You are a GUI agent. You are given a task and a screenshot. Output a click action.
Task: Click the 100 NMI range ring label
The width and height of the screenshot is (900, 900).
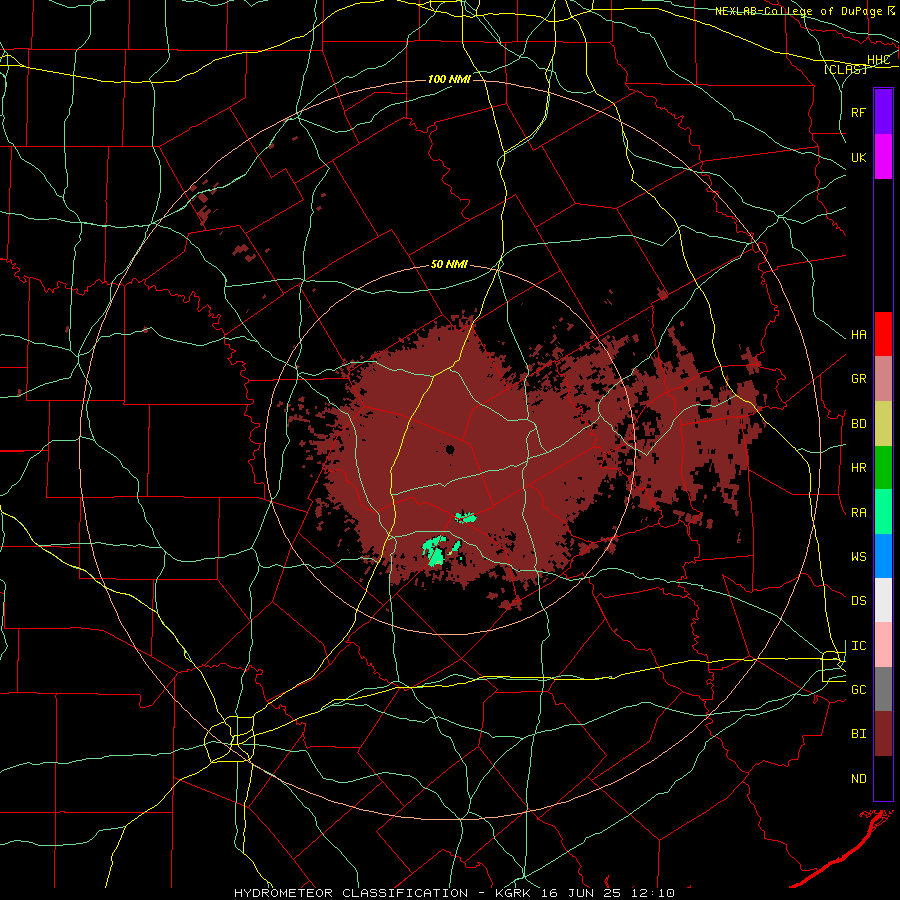click(449, 79)
